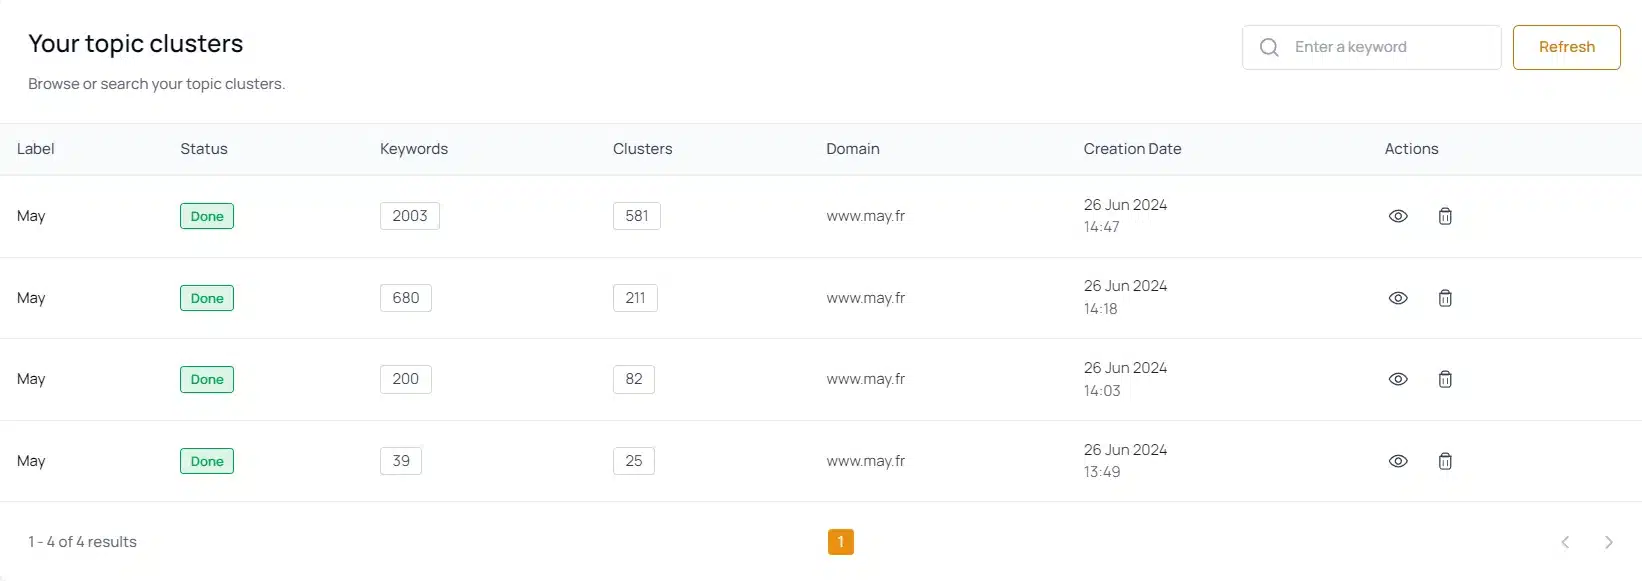View the cluster with 39 keywords
Viewport: 1642px width, 581px height.
pyautogui.click(x=1398, y=461)
